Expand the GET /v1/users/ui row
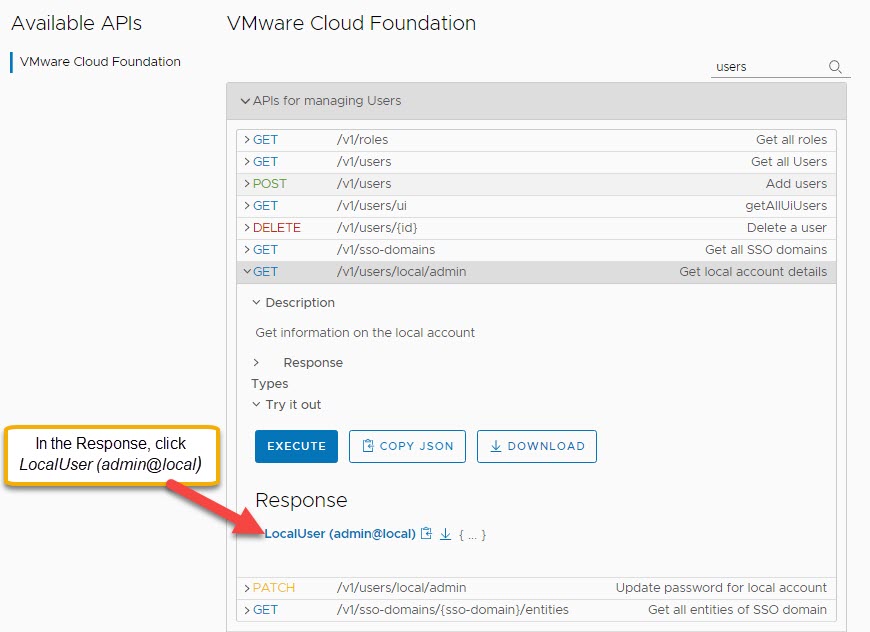The image size is (870, 632). click(247, 206)
